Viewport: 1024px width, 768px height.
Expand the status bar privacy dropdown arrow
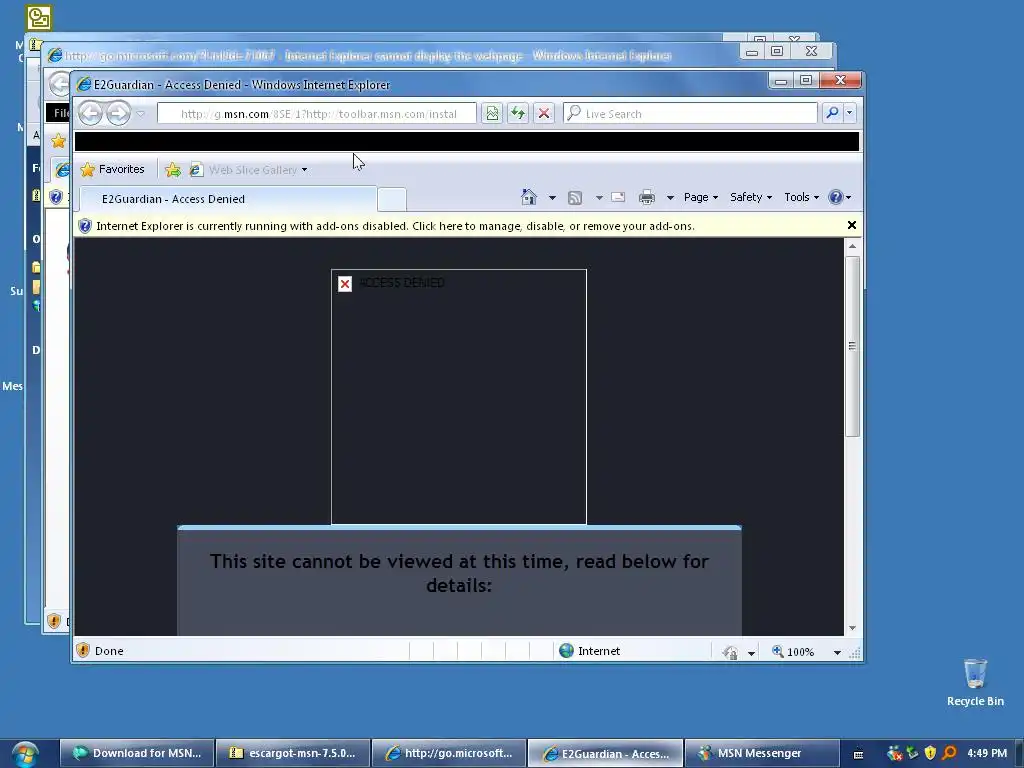pyautogui.click(x=751, y=652)
